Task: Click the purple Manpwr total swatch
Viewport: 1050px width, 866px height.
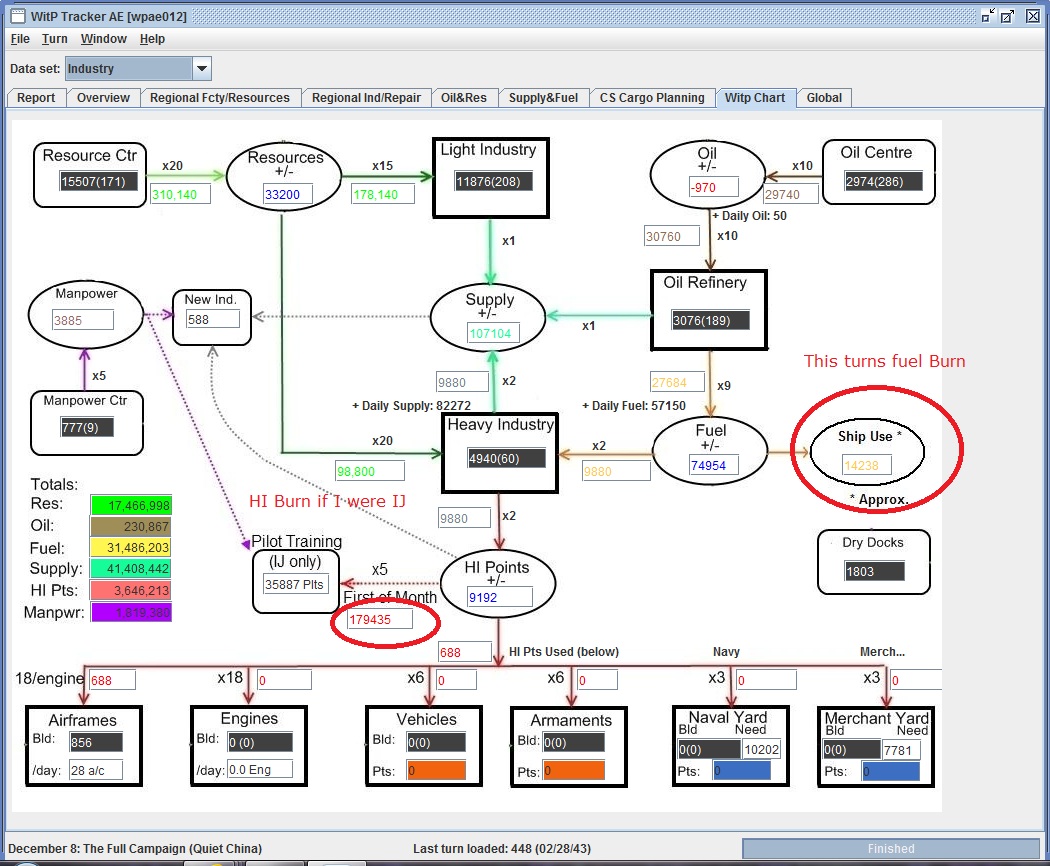Action: pyautogui.click(x=131, y=612)
